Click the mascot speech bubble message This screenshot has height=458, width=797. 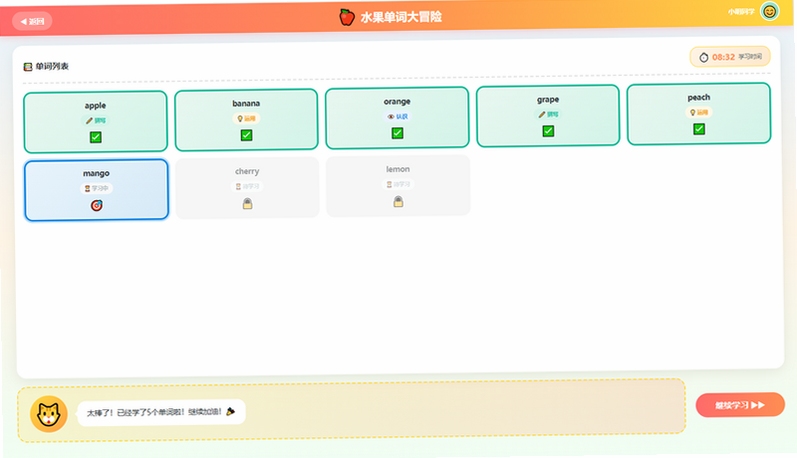click(x=161, y=412)
